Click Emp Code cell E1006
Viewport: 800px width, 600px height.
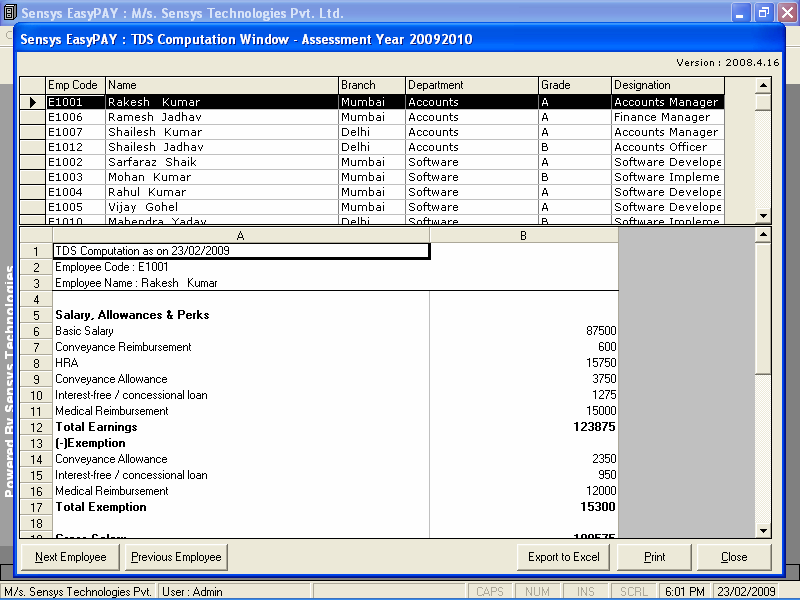[x=75, y=117]
